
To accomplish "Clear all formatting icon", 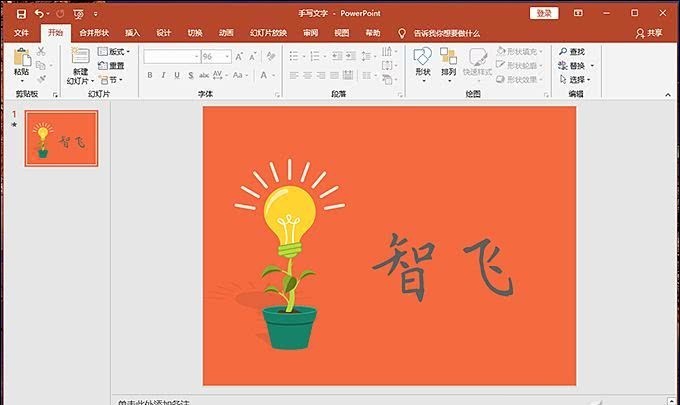I will click(271, 56).
